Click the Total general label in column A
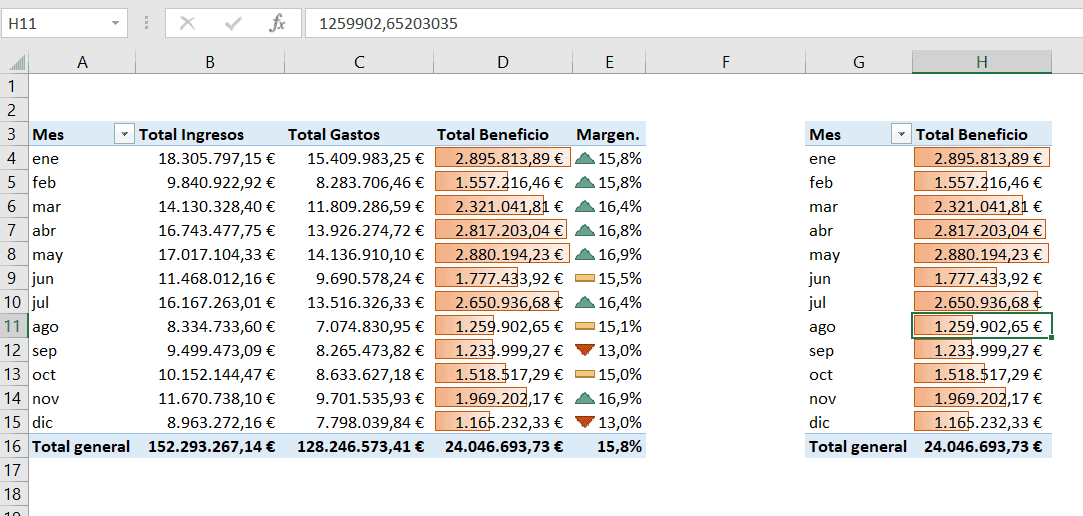The width and height of the screenshot is (1083, 516). pos(82,446)
